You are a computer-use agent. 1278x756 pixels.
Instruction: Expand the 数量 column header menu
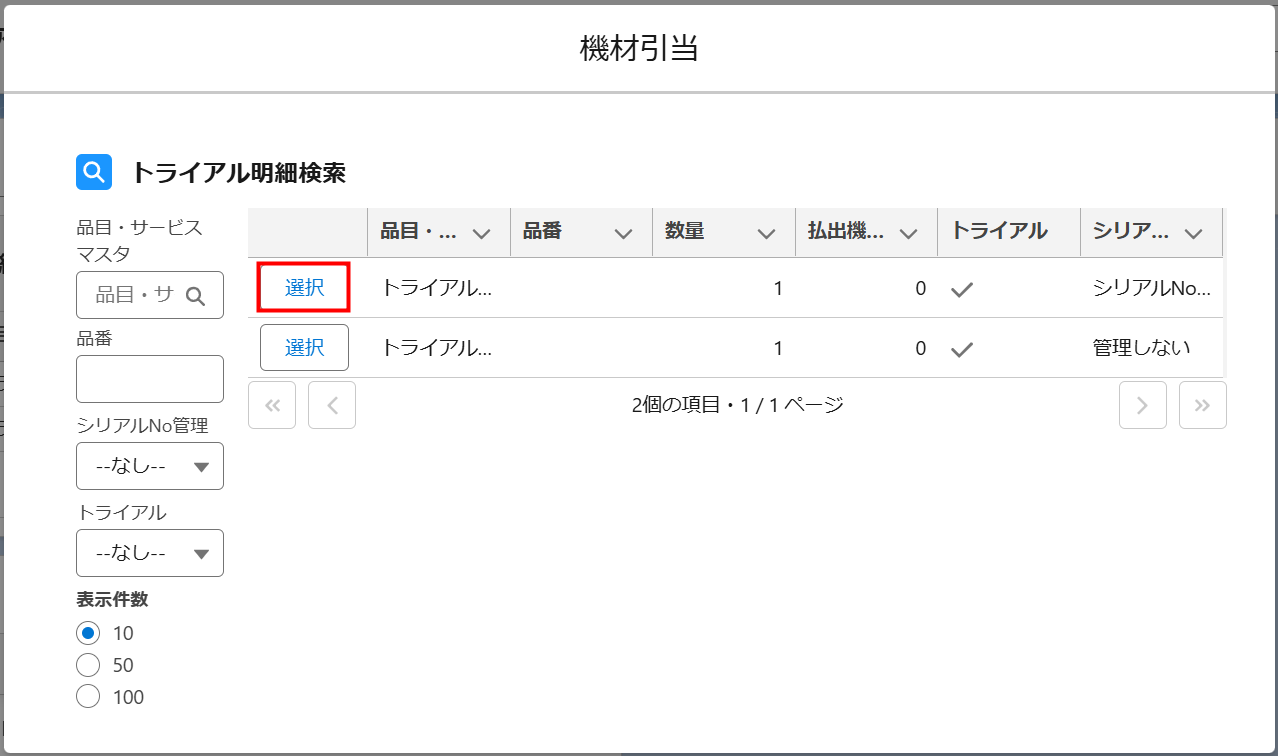(766, 233)
